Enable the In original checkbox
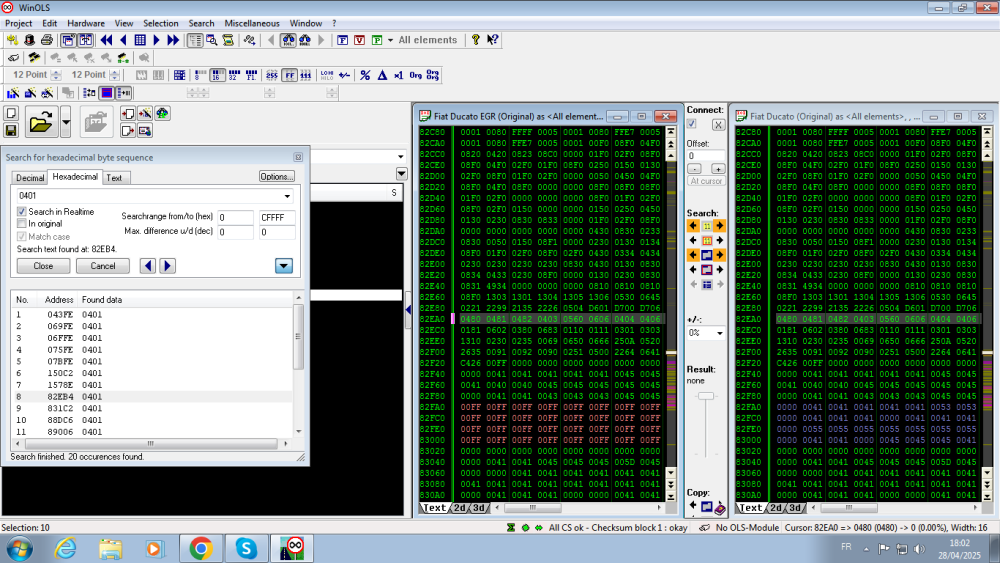This screenshot has height=563, width=1000. 22,224
